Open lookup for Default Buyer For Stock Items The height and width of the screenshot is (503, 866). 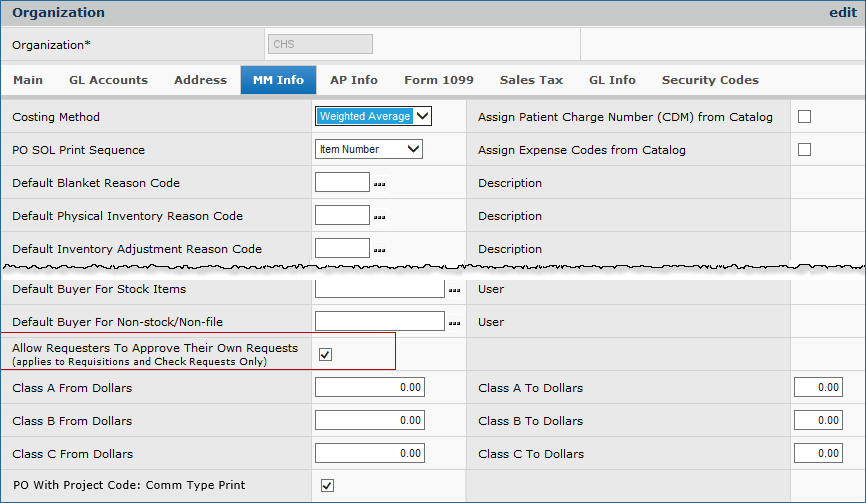point(454,290)
